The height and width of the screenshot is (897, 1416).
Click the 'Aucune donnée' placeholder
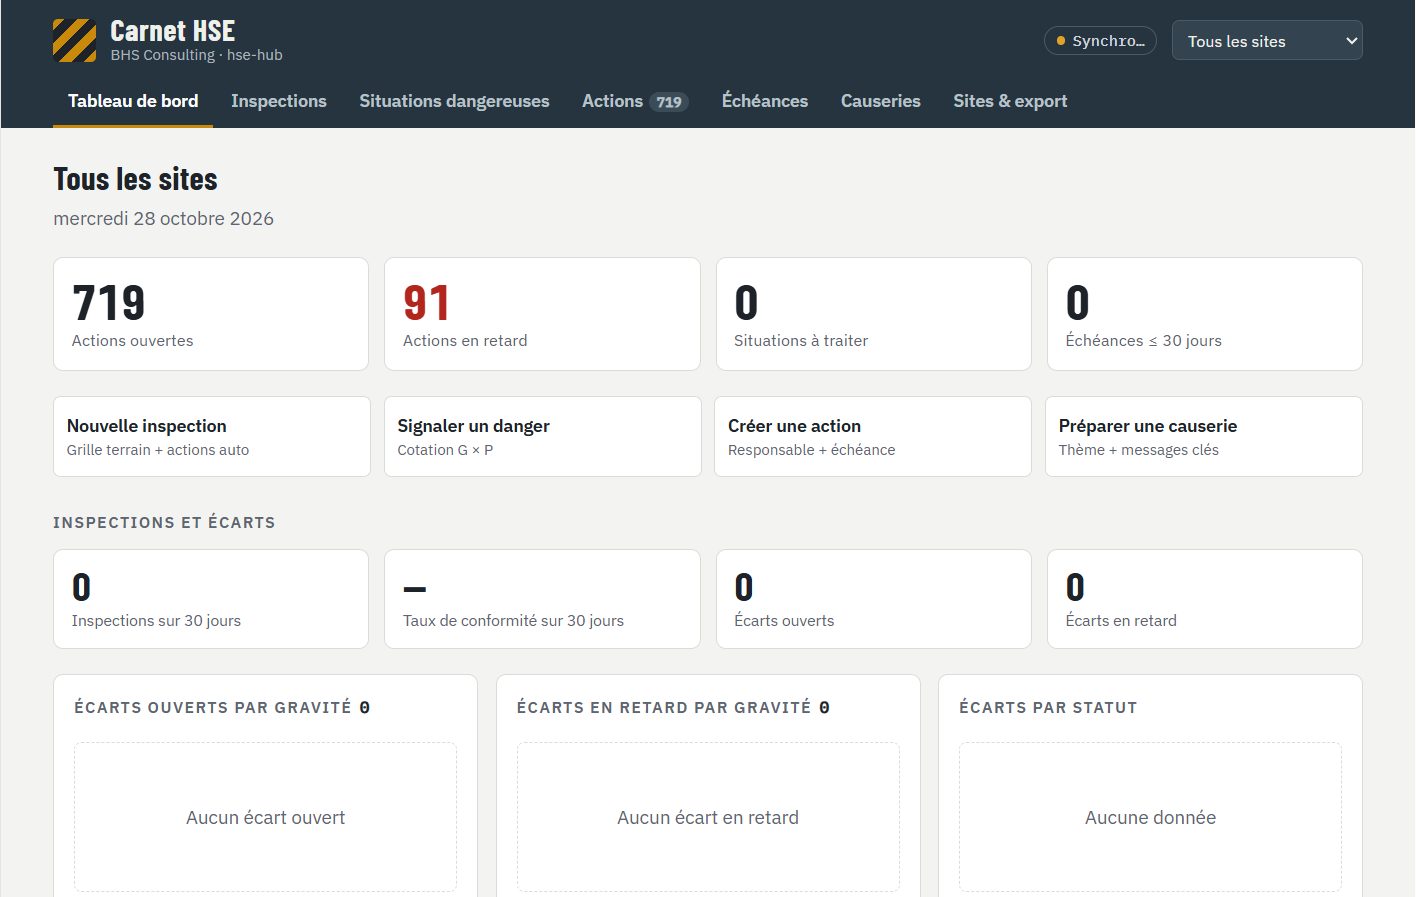click(x=1150, y=818)
